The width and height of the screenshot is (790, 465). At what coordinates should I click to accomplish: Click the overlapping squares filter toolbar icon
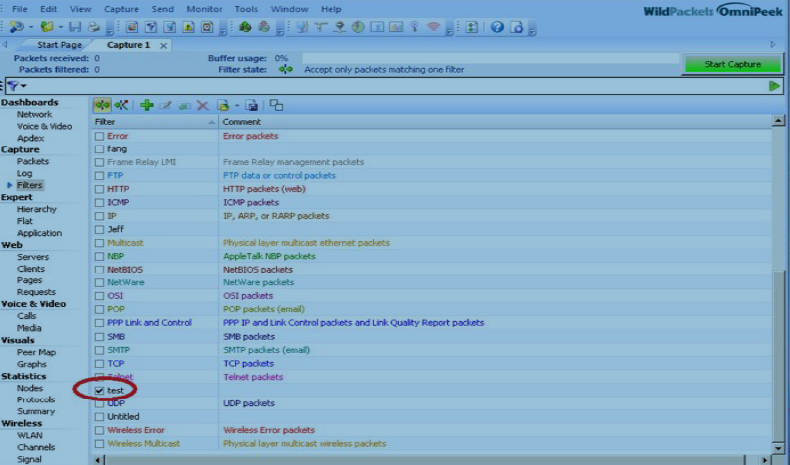(276, 105)
